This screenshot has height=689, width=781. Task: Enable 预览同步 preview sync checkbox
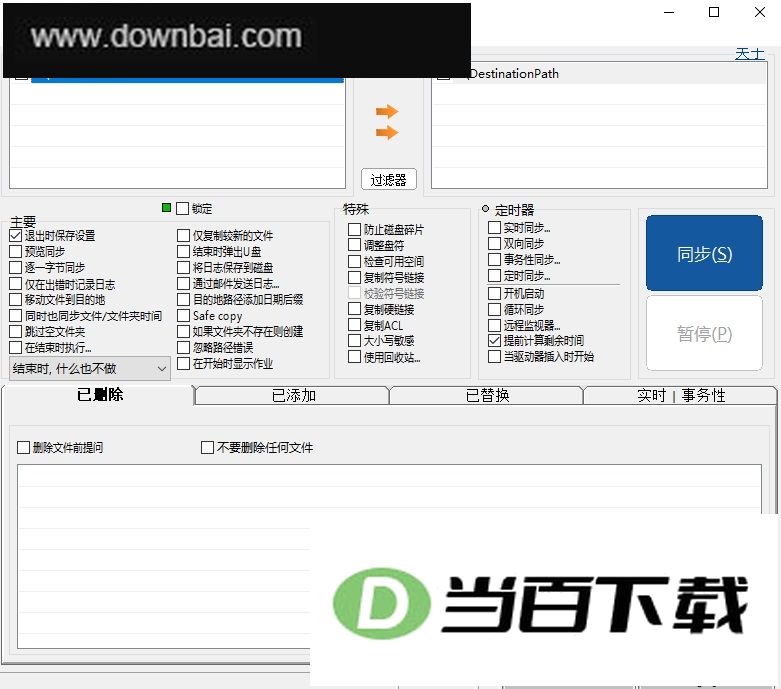pos(16,252)
